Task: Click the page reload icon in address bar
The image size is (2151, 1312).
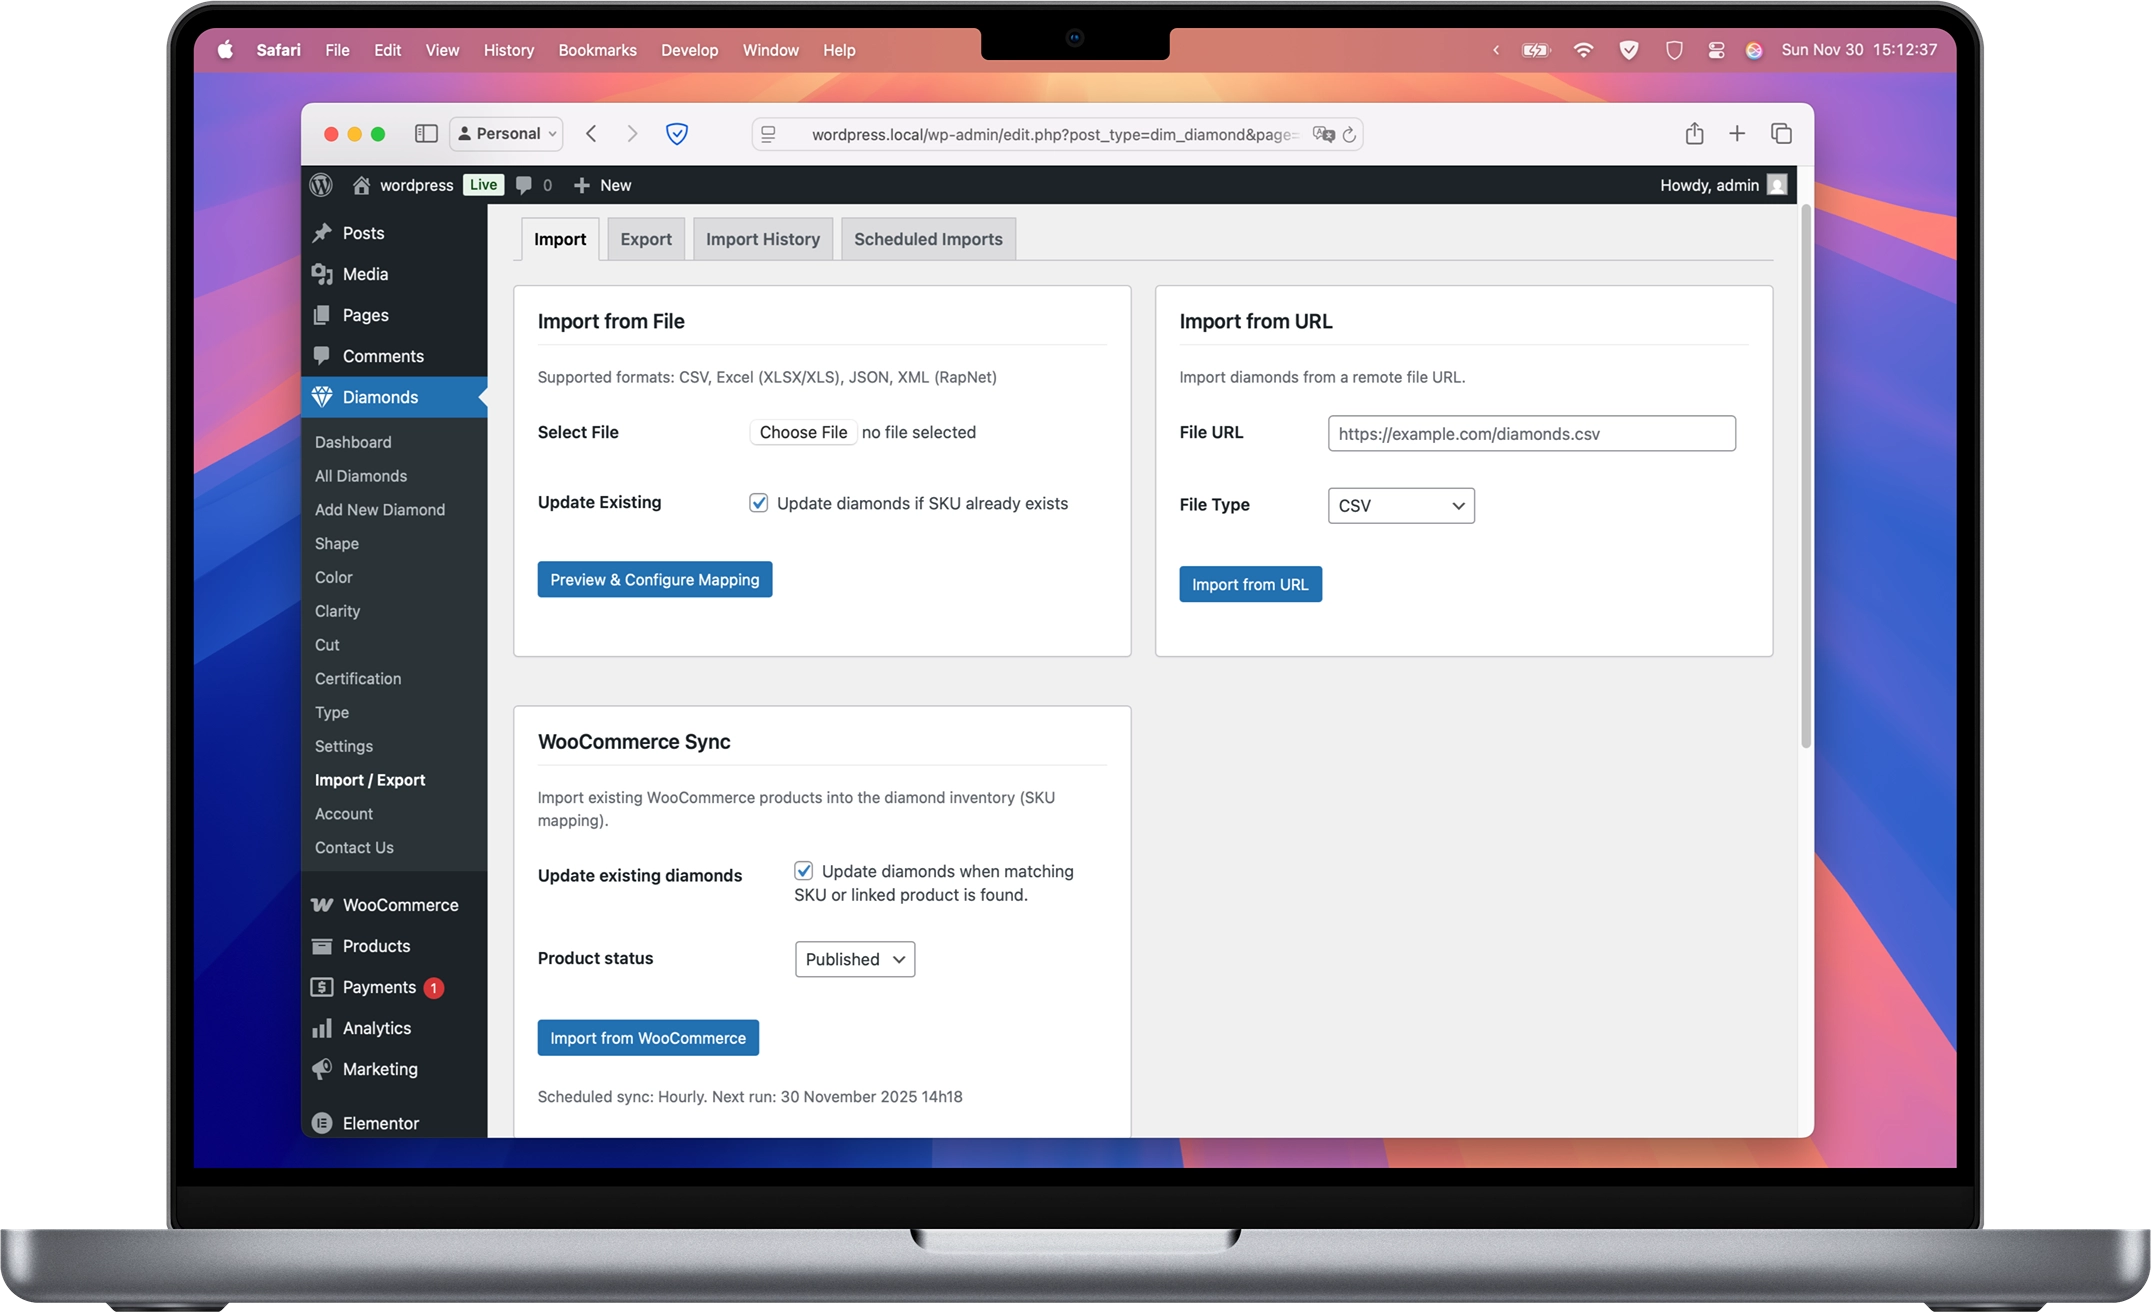Action: point(1349,135)
